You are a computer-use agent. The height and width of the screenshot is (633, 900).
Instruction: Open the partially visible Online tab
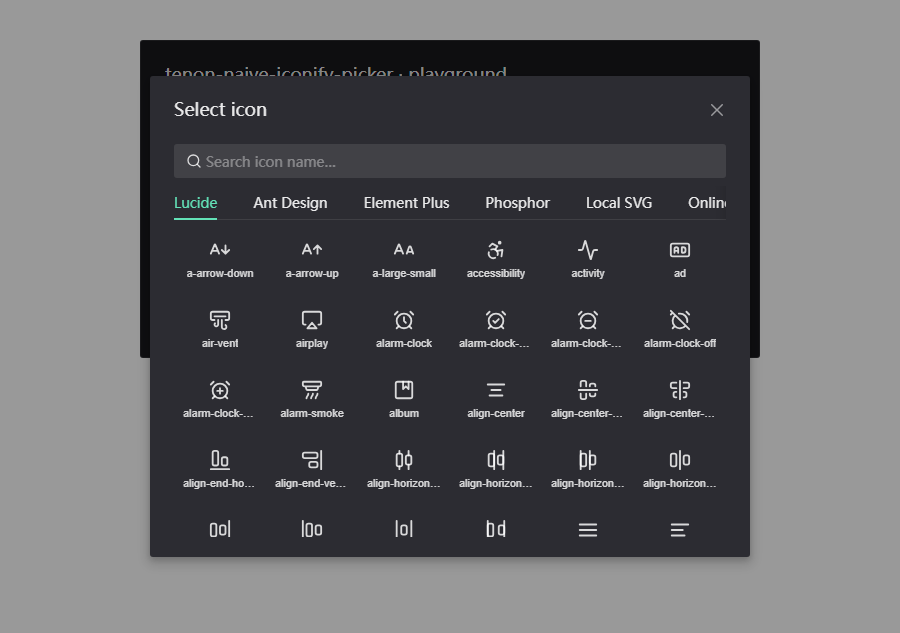click(707, 203)
